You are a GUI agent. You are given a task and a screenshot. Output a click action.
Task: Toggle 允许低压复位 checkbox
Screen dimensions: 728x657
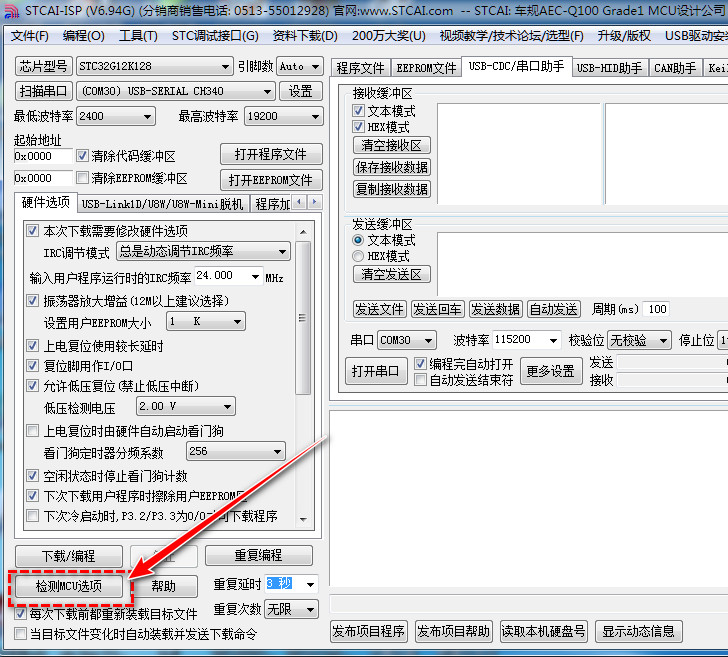coord(32,385)
